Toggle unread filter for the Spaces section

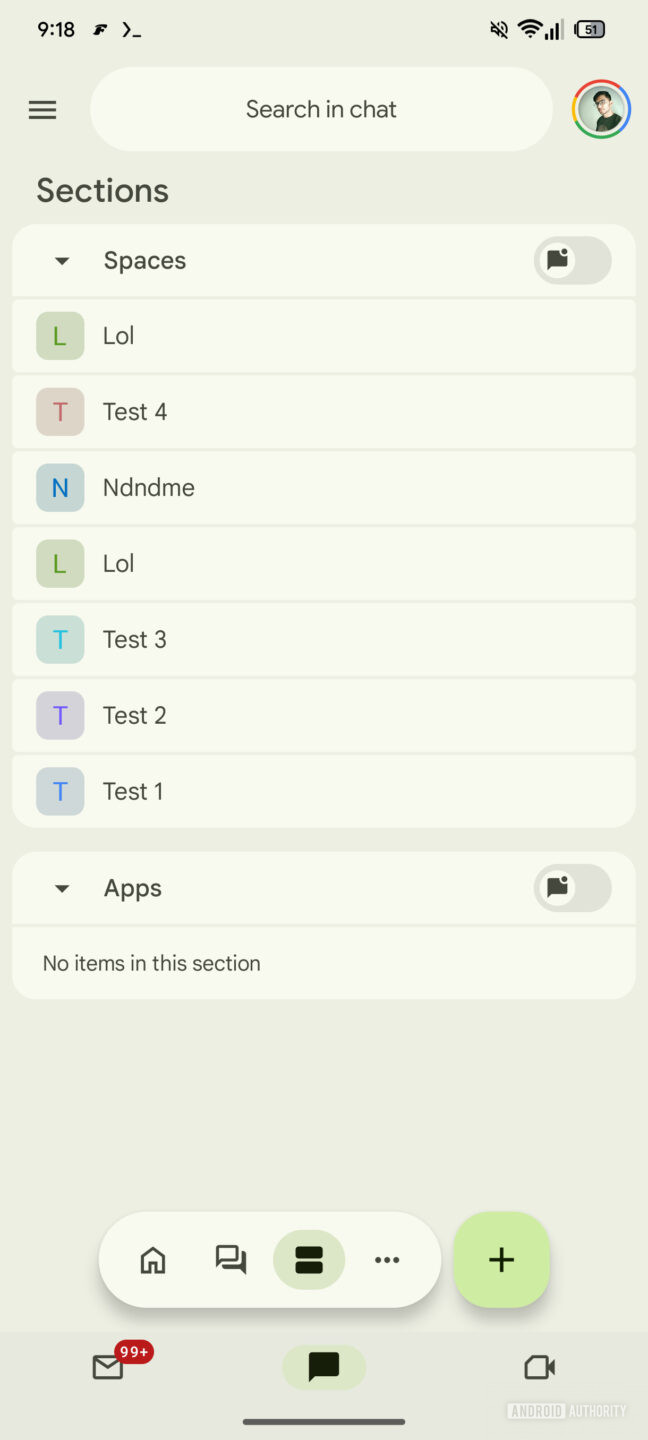[x=572, y=260]
